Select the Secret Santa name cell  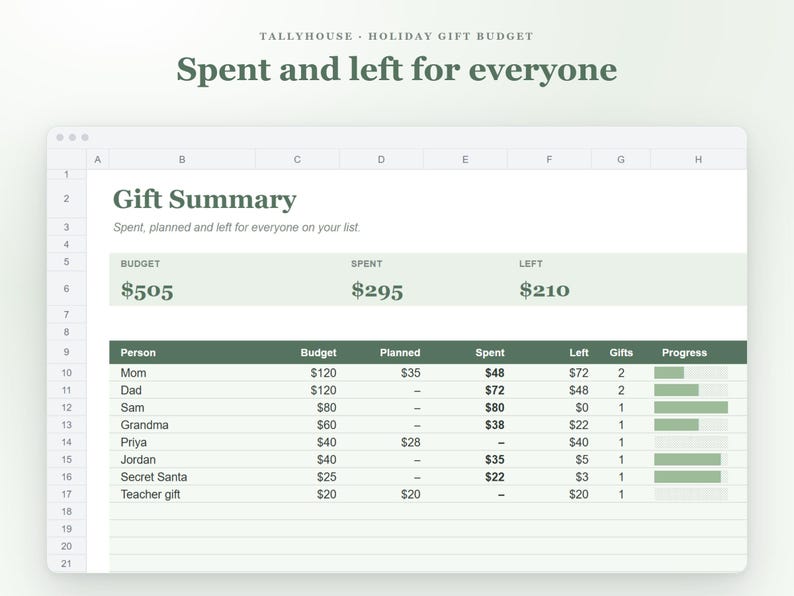click(182, 477)
